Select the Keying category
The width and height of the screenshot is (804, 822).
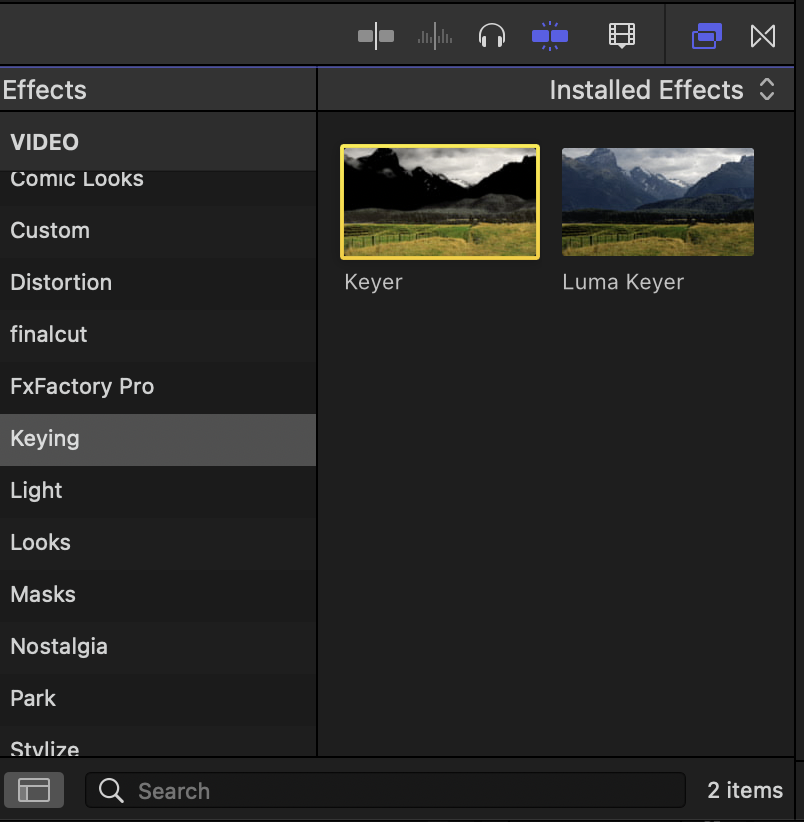point(158,439)
